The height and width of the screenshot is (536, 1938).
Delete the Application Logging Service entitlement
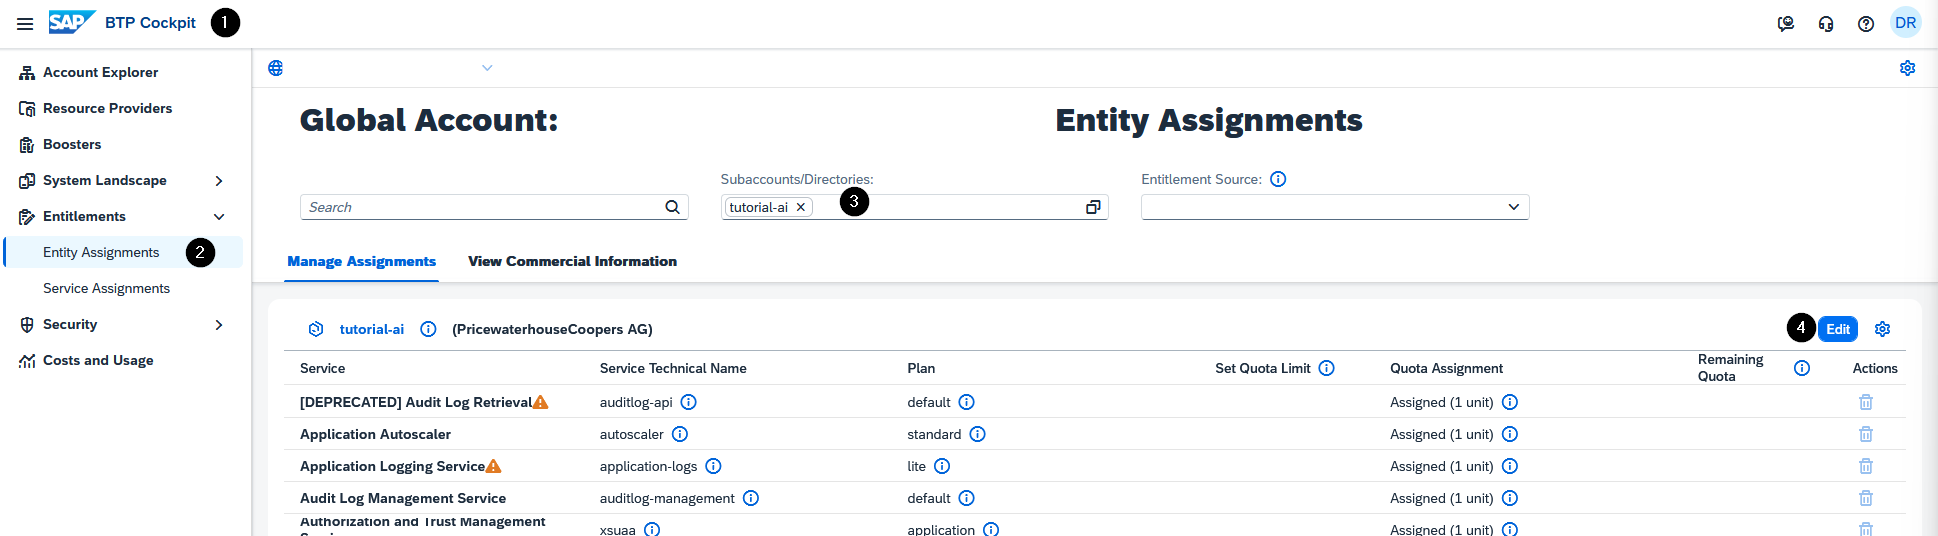(1866, 466)
